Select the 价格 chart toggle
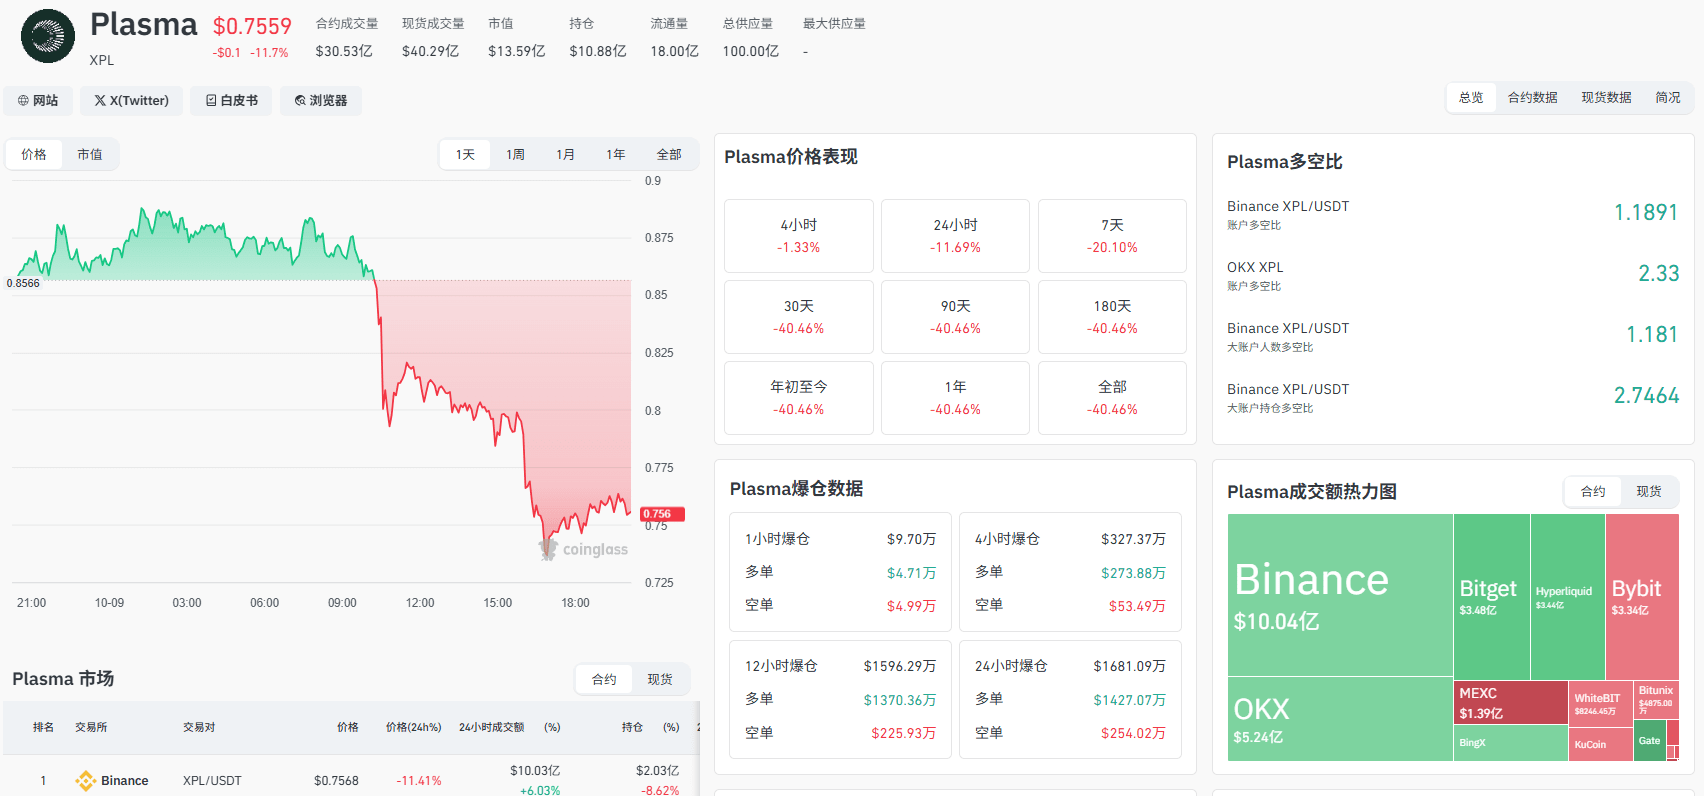Image resolution: width=1704 pixels, height=796 pixels. click(x=34, y=155)
